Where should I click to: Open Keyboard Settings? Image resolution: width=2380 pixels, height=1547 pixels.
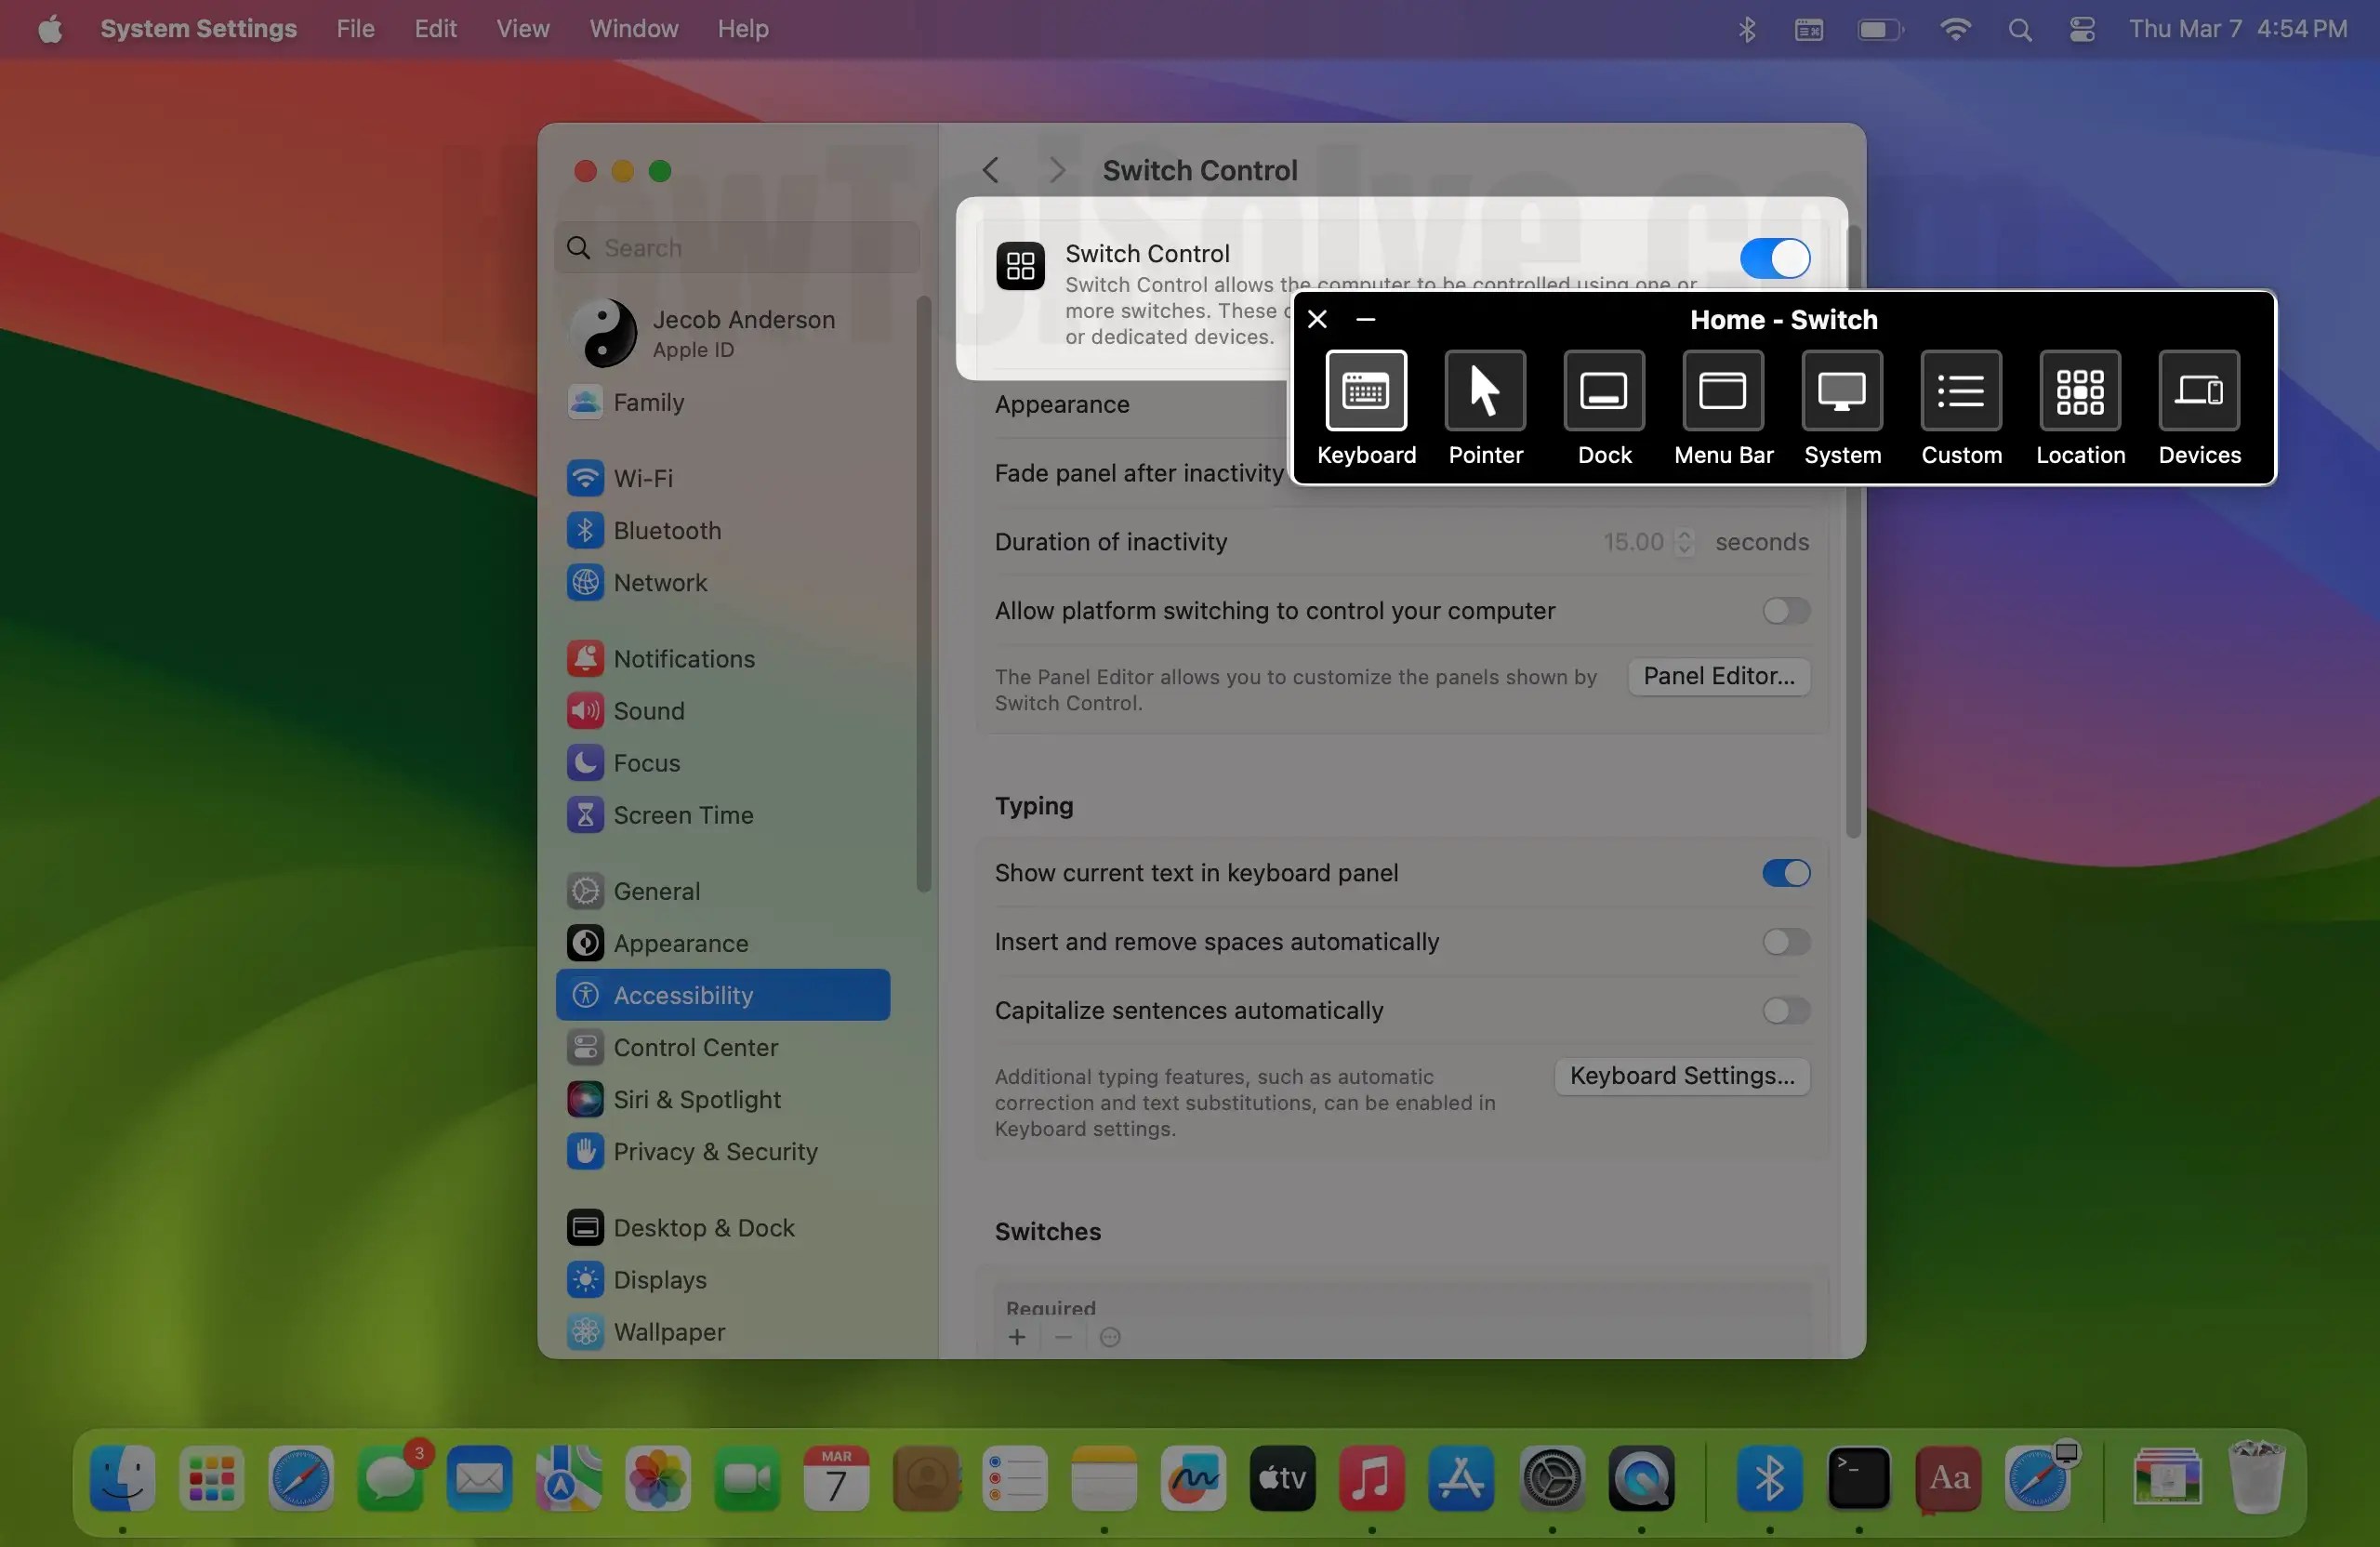1681,1075
